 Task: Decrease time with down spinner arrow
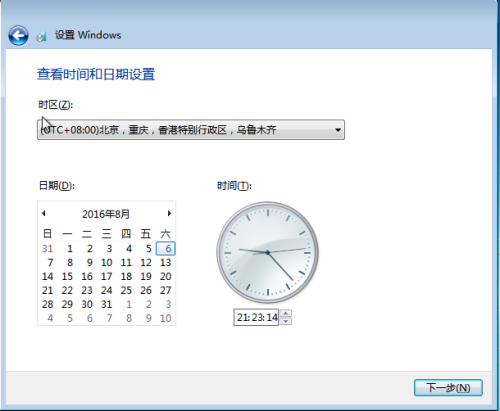coord(286,321)
